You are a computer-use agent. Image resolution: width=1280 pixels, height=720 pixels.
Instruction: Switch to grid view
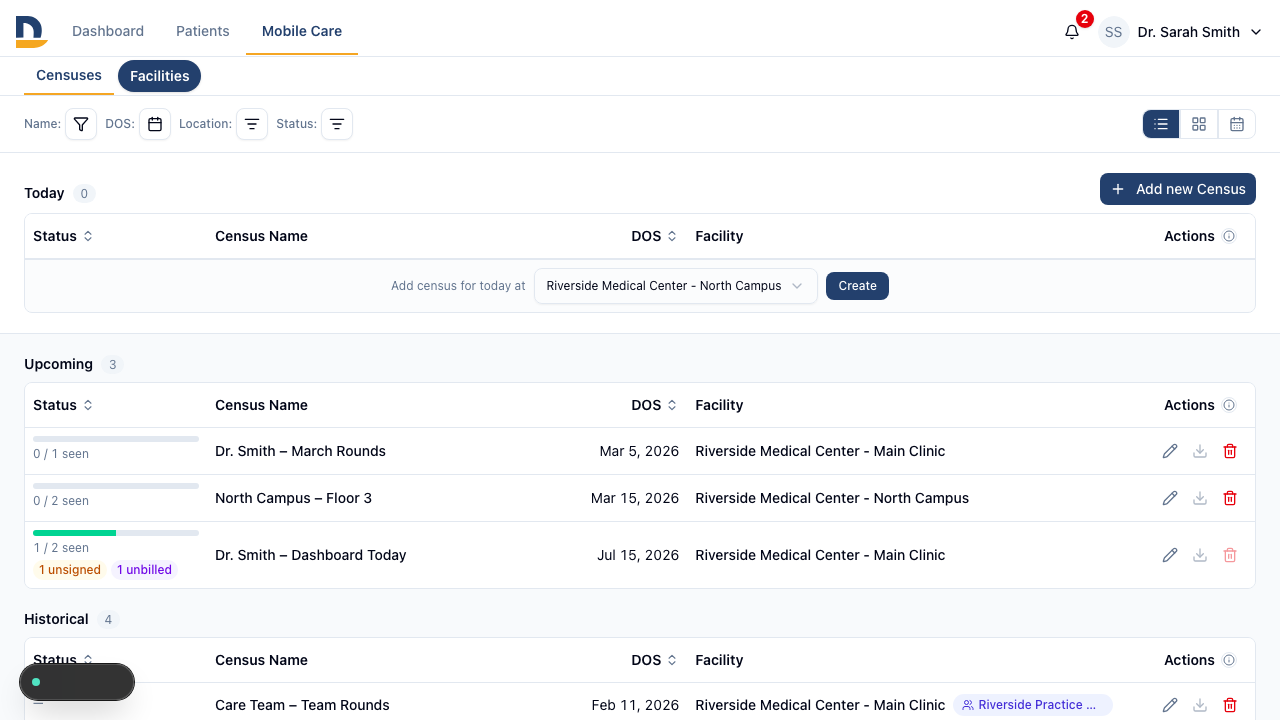[x=1199, y=124]
